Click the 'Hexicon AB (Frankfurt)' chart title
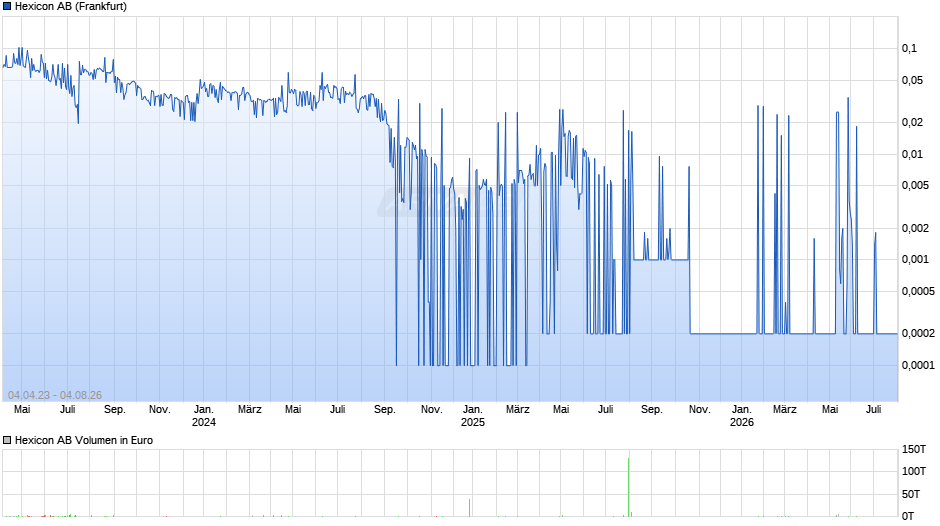Image resolution: width=940 pixels, height=526 pixels. 71,7
